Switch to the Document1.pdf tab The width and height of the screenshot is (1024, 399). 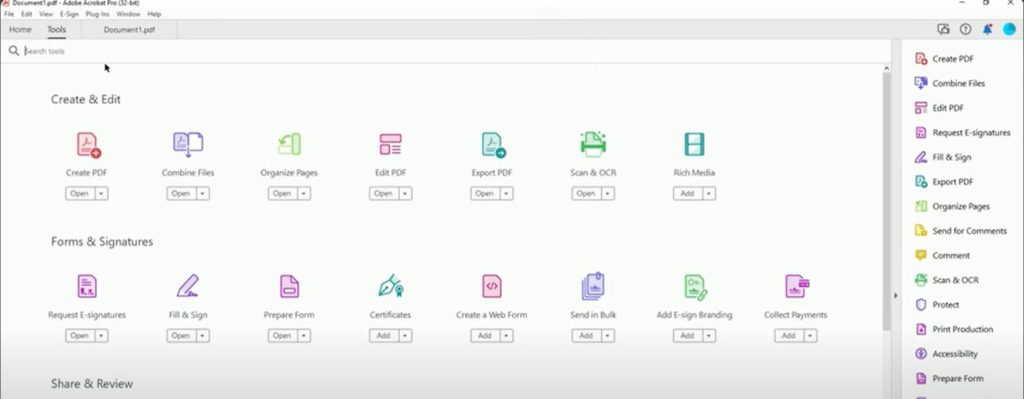pyautogui.click(x=129, y=30)
